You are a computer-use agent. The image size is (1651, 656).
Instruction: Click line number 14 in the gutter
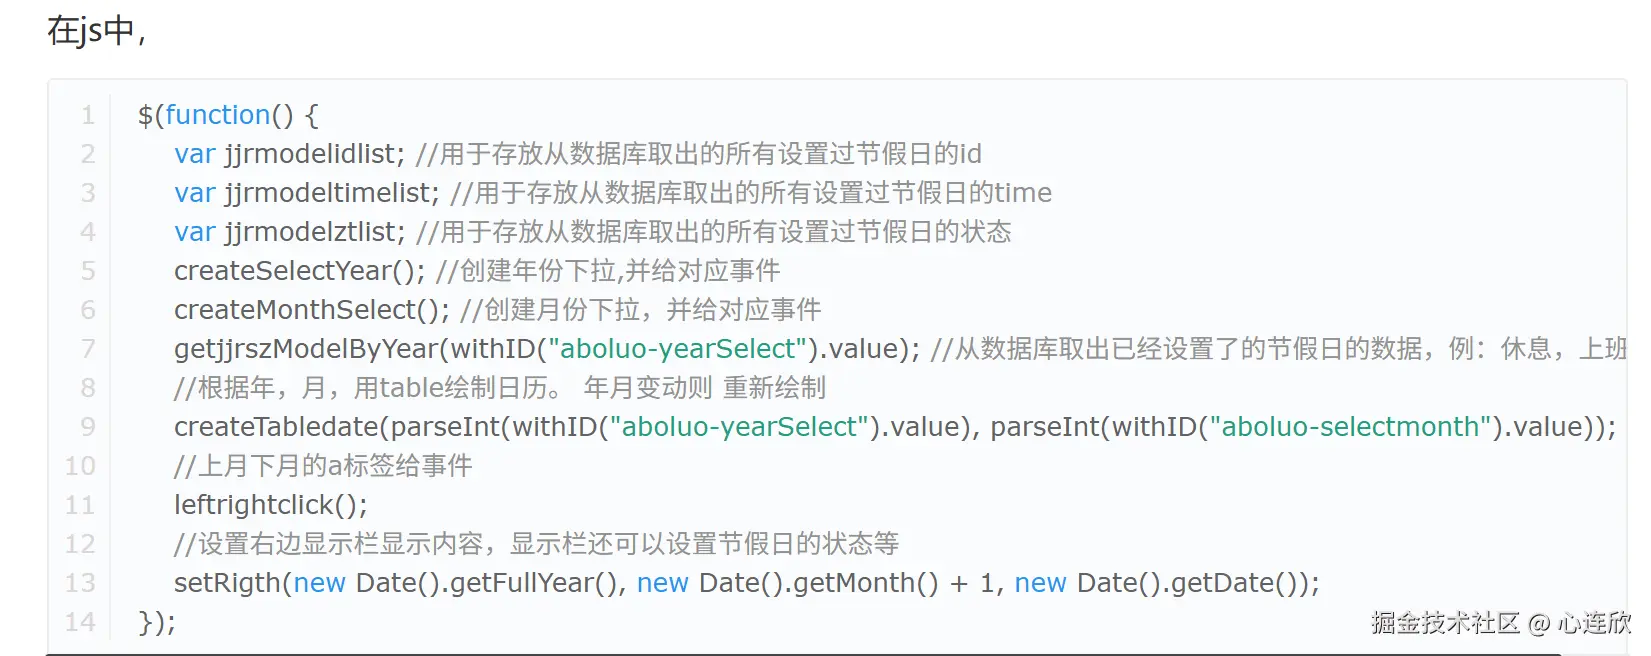pyautogui.click(x=80, y=622)
